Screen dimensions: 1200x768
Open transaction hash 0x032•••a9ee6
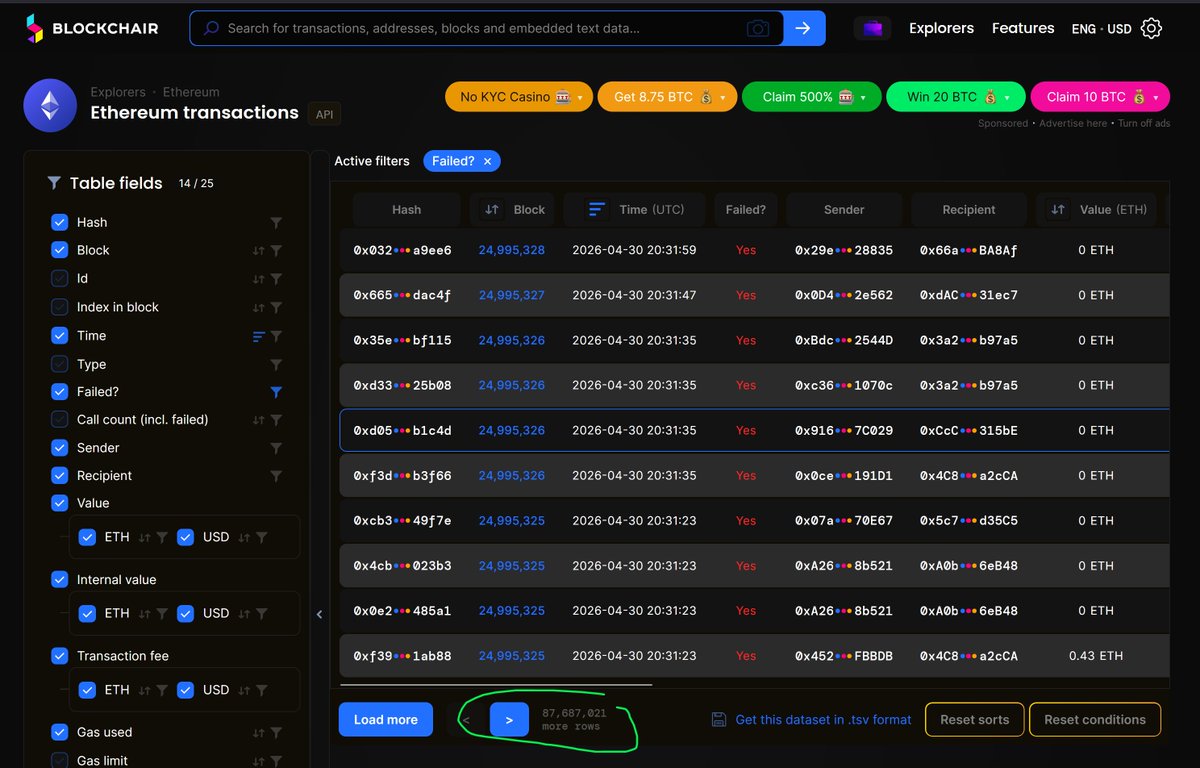pyautogui.click(x=402, y=250)
